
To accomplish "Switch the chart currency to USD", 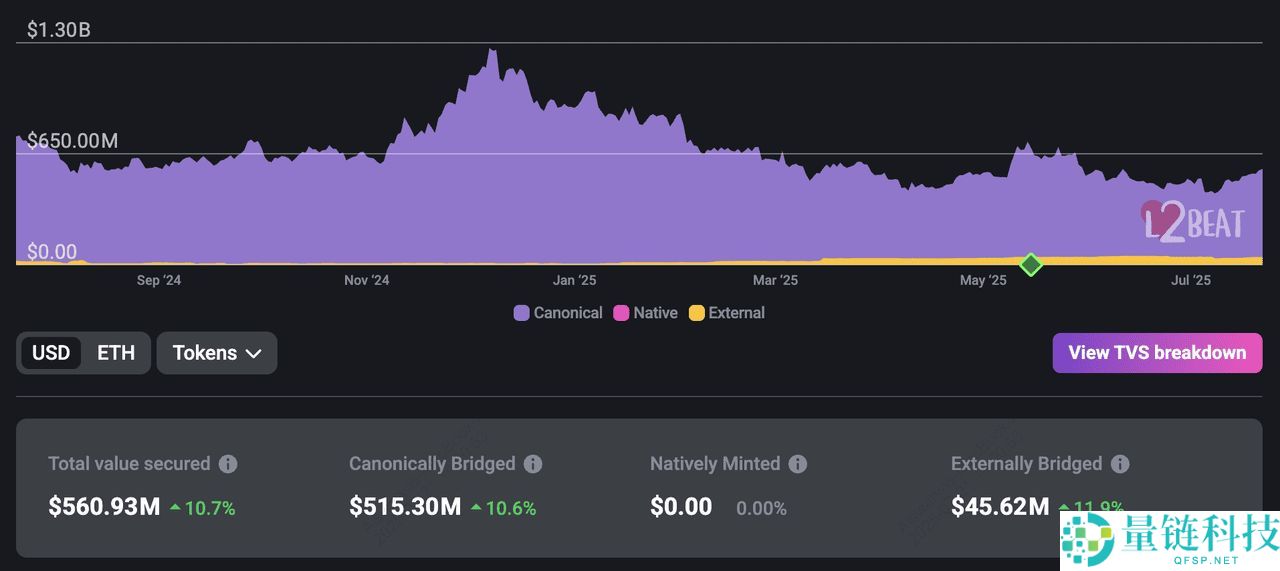I will [x=51, y=353].
